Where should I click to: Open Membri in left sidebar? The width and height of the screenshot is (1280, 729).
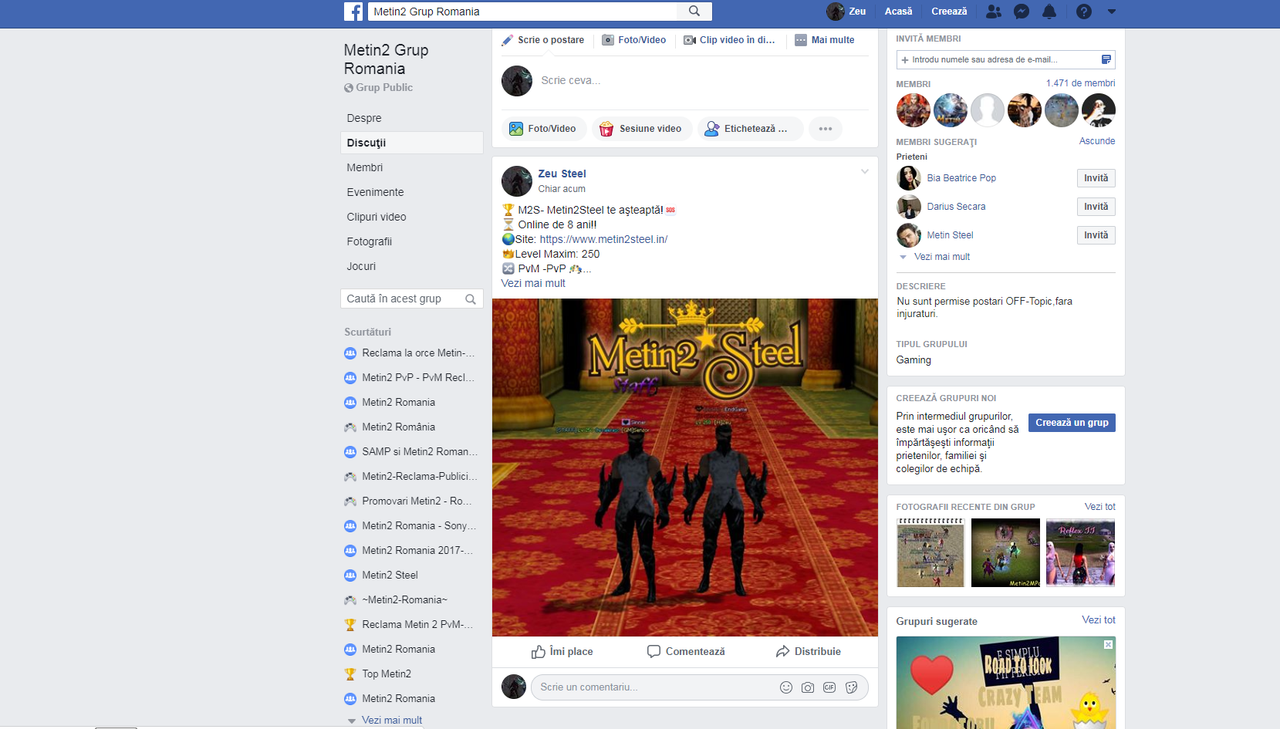click(x=365, y=168)
